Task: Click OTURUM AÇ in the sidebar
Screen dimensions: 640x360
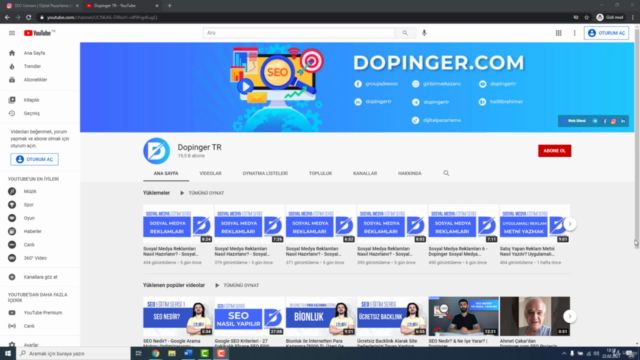Action: click(34, 160)
